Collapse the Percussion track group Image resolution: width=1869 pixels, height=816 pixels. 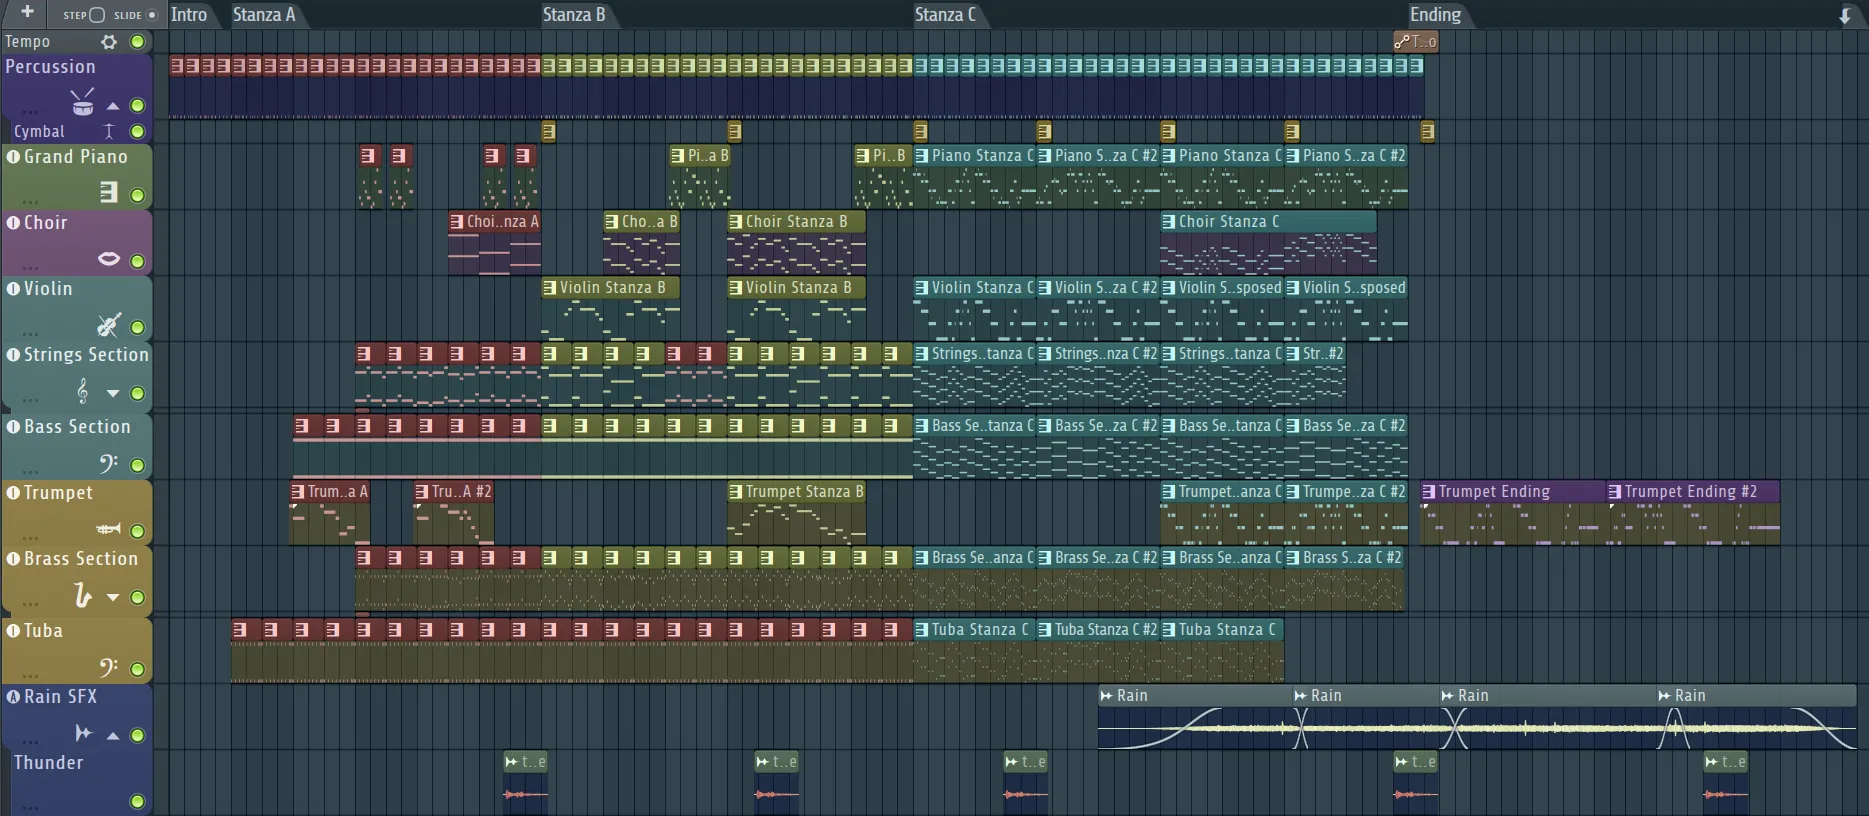tap(113, 106)
